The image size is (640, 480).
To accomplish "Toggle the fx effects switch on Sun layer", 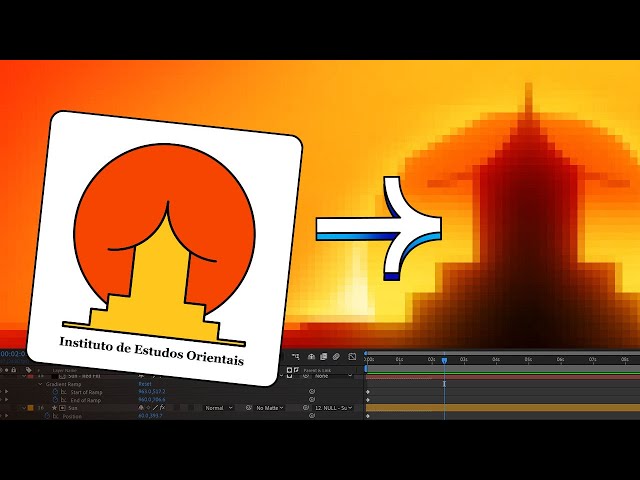I will (162, 408).
